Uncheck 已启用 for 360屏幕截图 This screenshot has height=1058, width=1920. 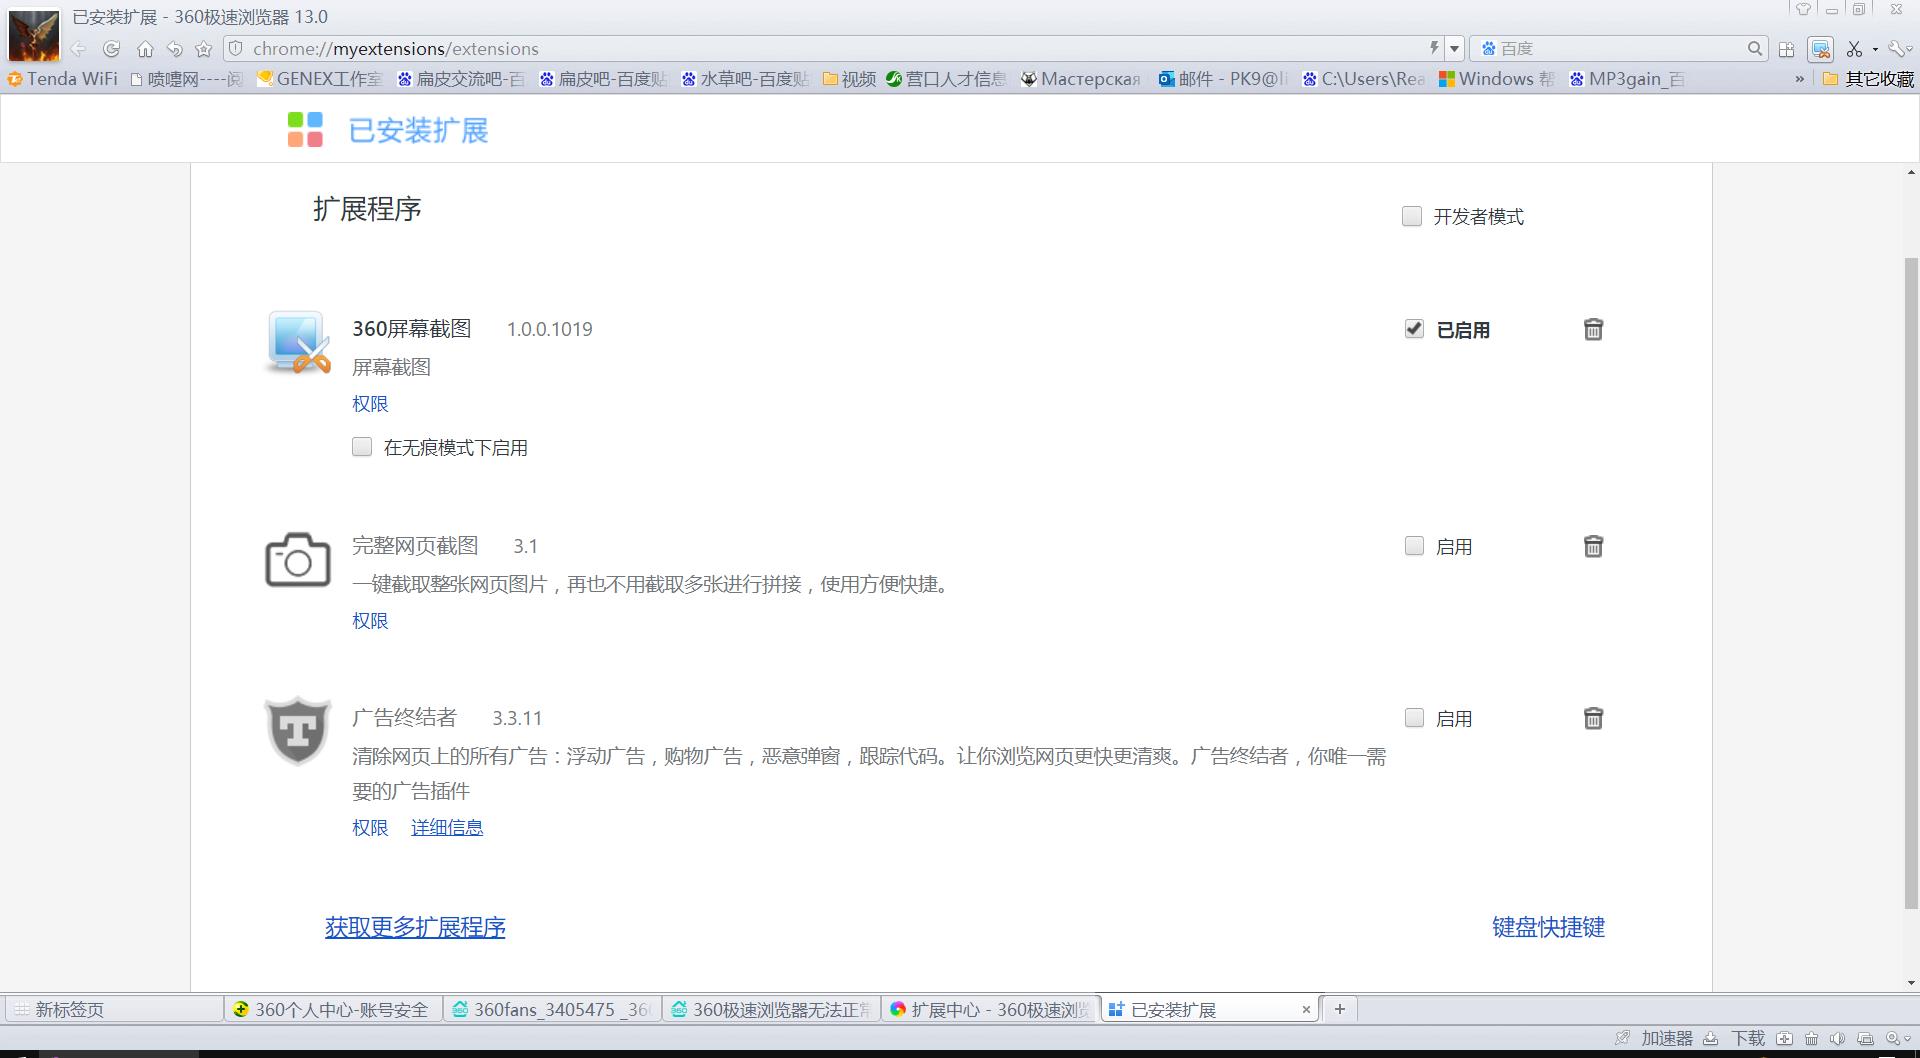(1414, 329)
